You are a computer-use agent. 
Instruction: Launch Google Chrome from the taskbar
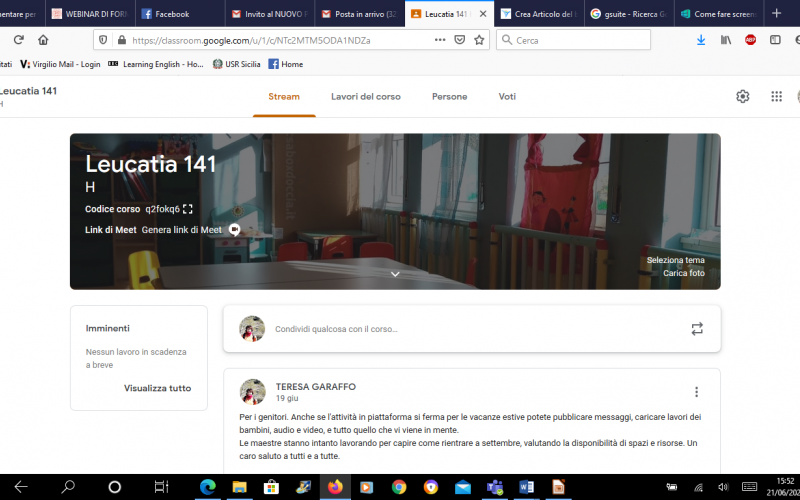click(399, 487)
